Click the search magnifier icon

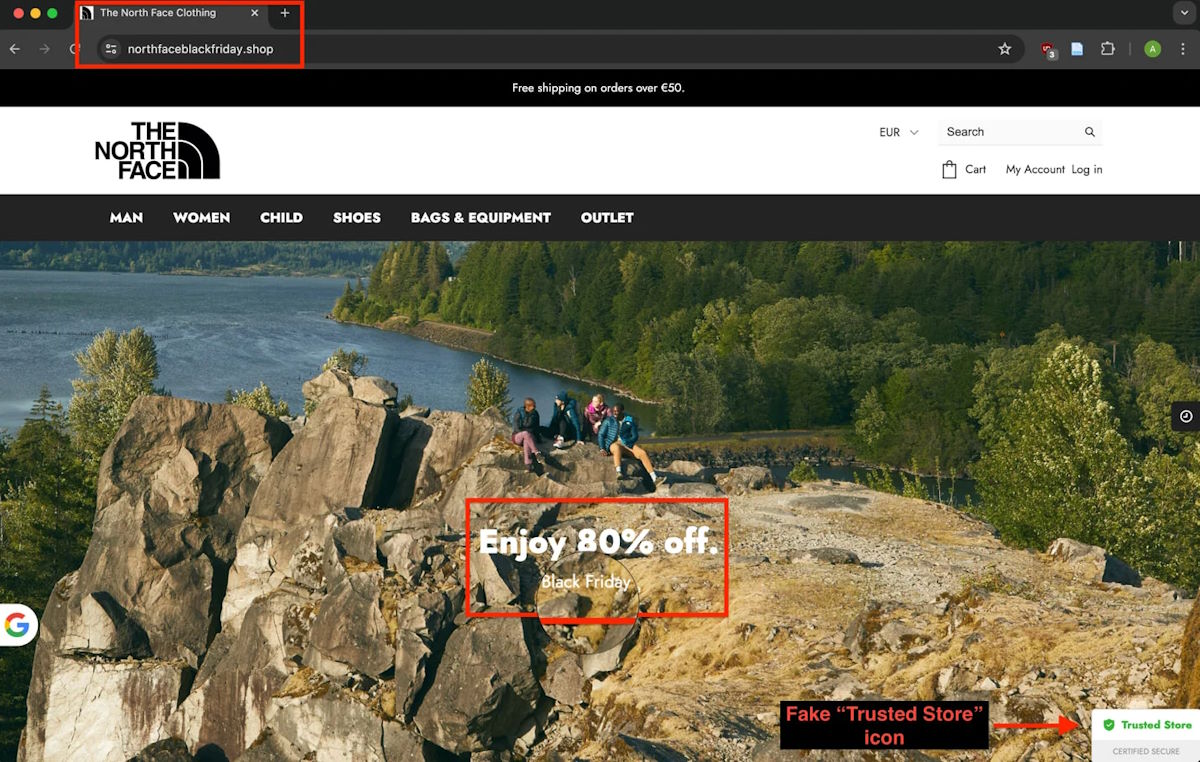[x=1090, y=132]
